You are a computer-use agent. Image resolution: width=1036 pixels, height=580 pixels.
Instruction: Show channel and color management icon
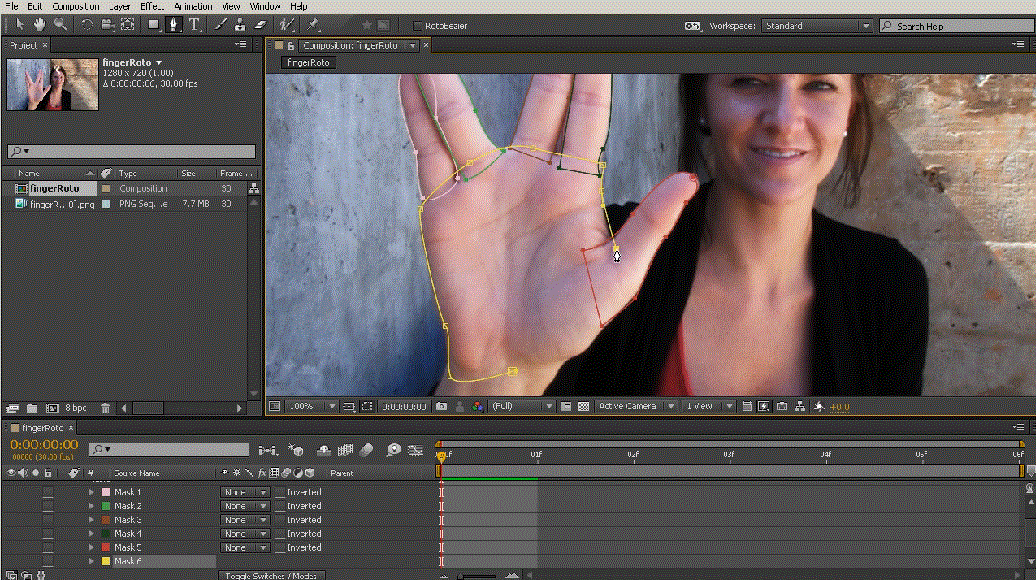point(478,406)
